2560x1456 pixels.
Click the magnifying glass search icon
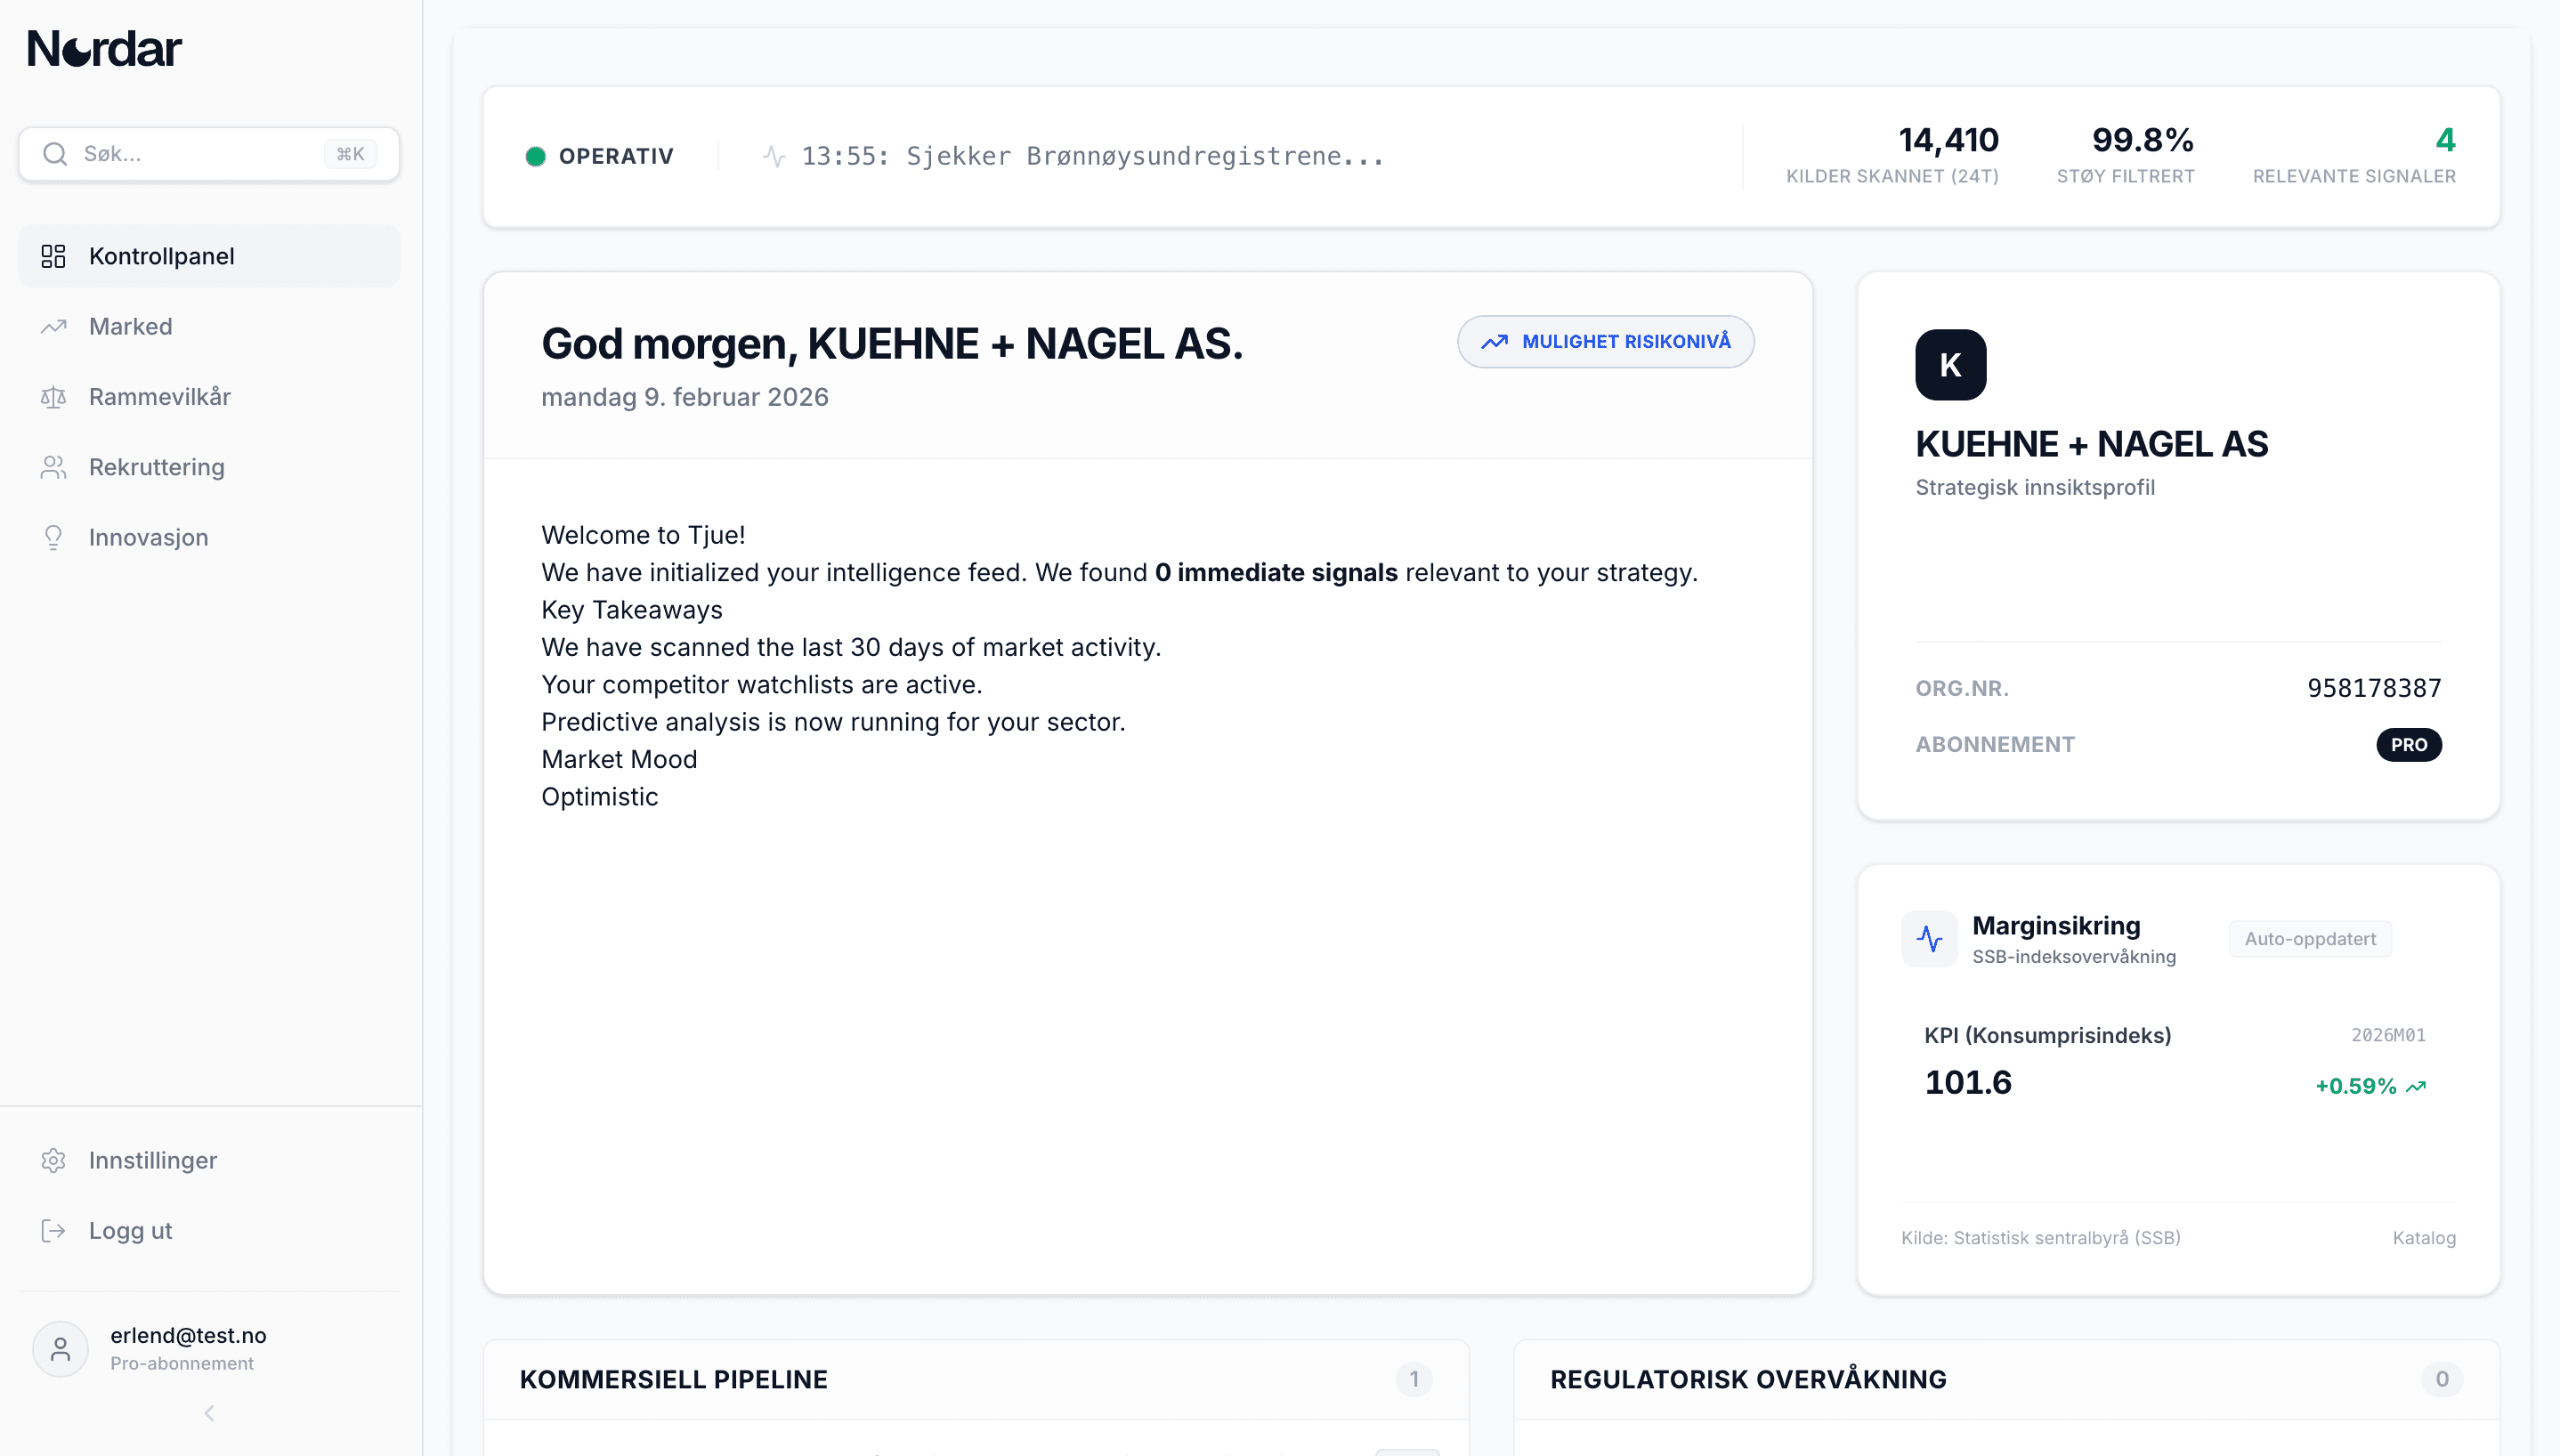pos(56,153)
